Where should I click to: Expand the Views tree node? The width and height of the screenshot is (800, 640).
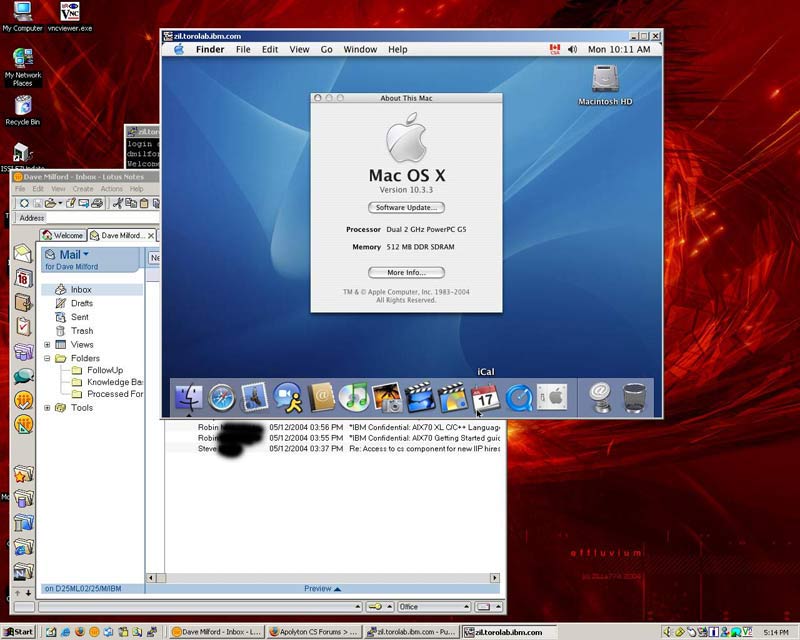pos(47,345)
